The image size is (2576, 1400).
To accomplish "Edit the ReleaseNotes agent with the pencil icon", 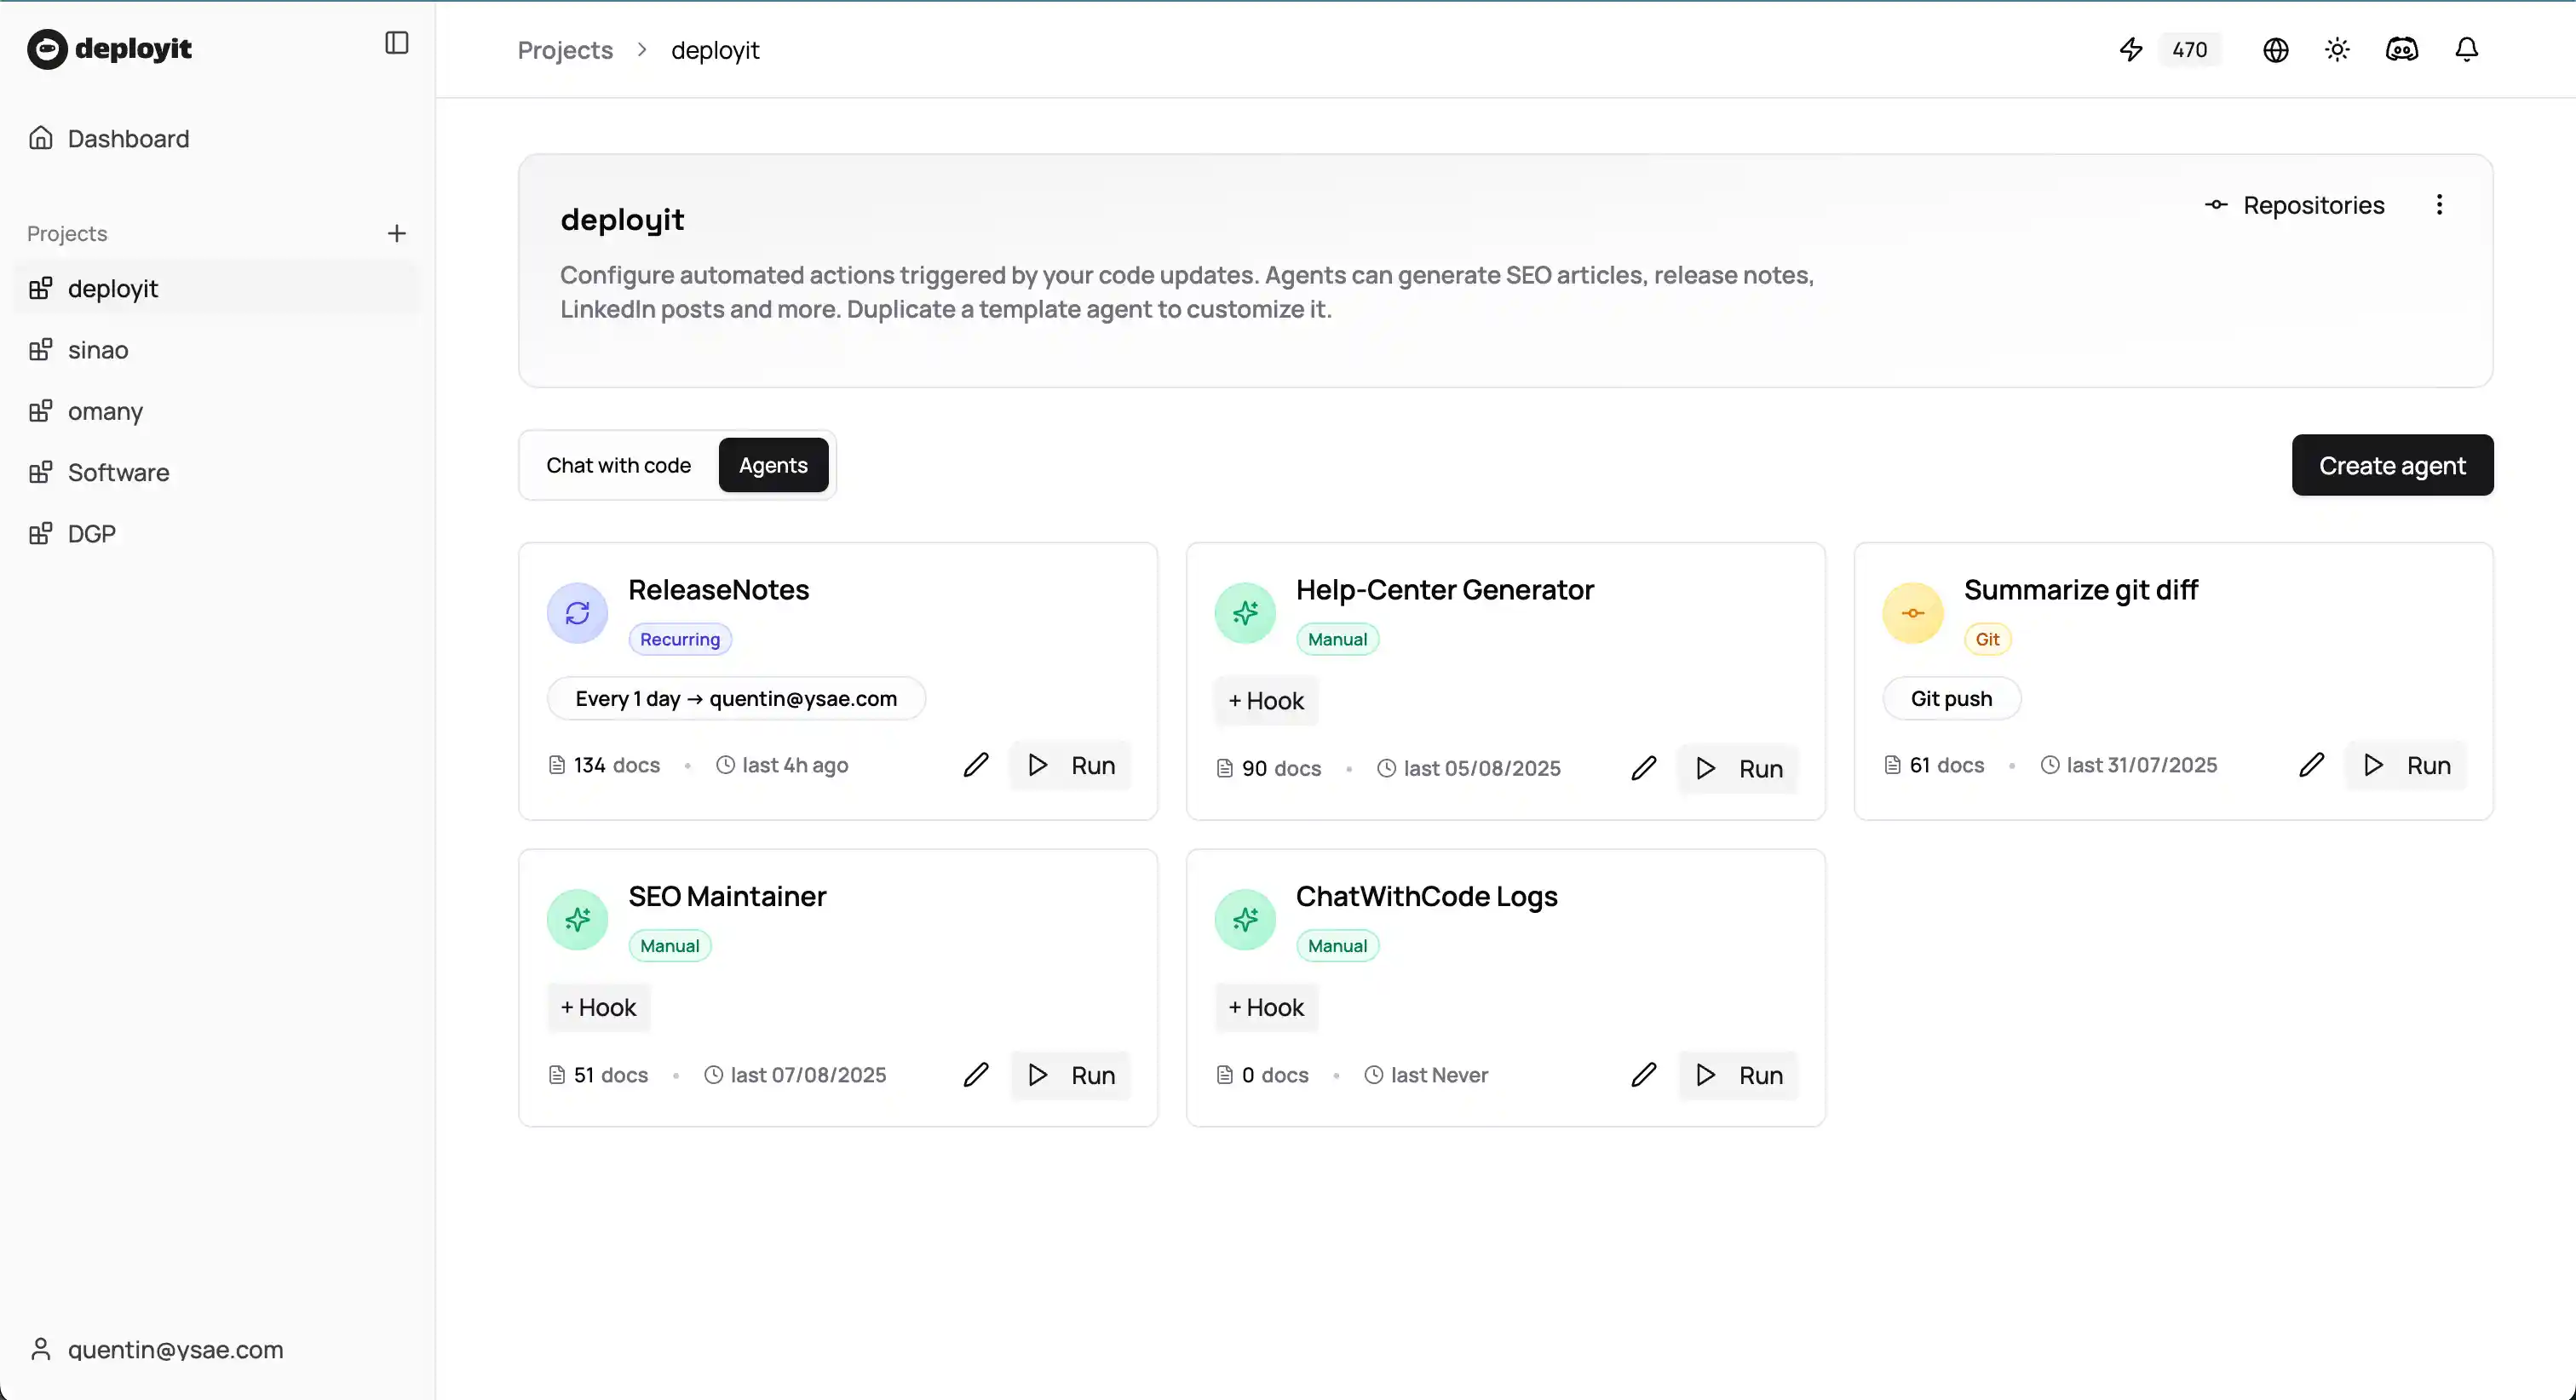I will click(x=976, y=764).
